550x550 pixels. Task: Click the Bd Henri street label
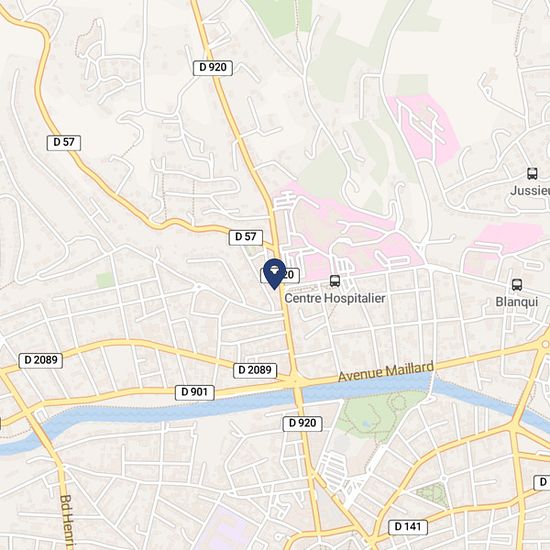click(66, 522)
